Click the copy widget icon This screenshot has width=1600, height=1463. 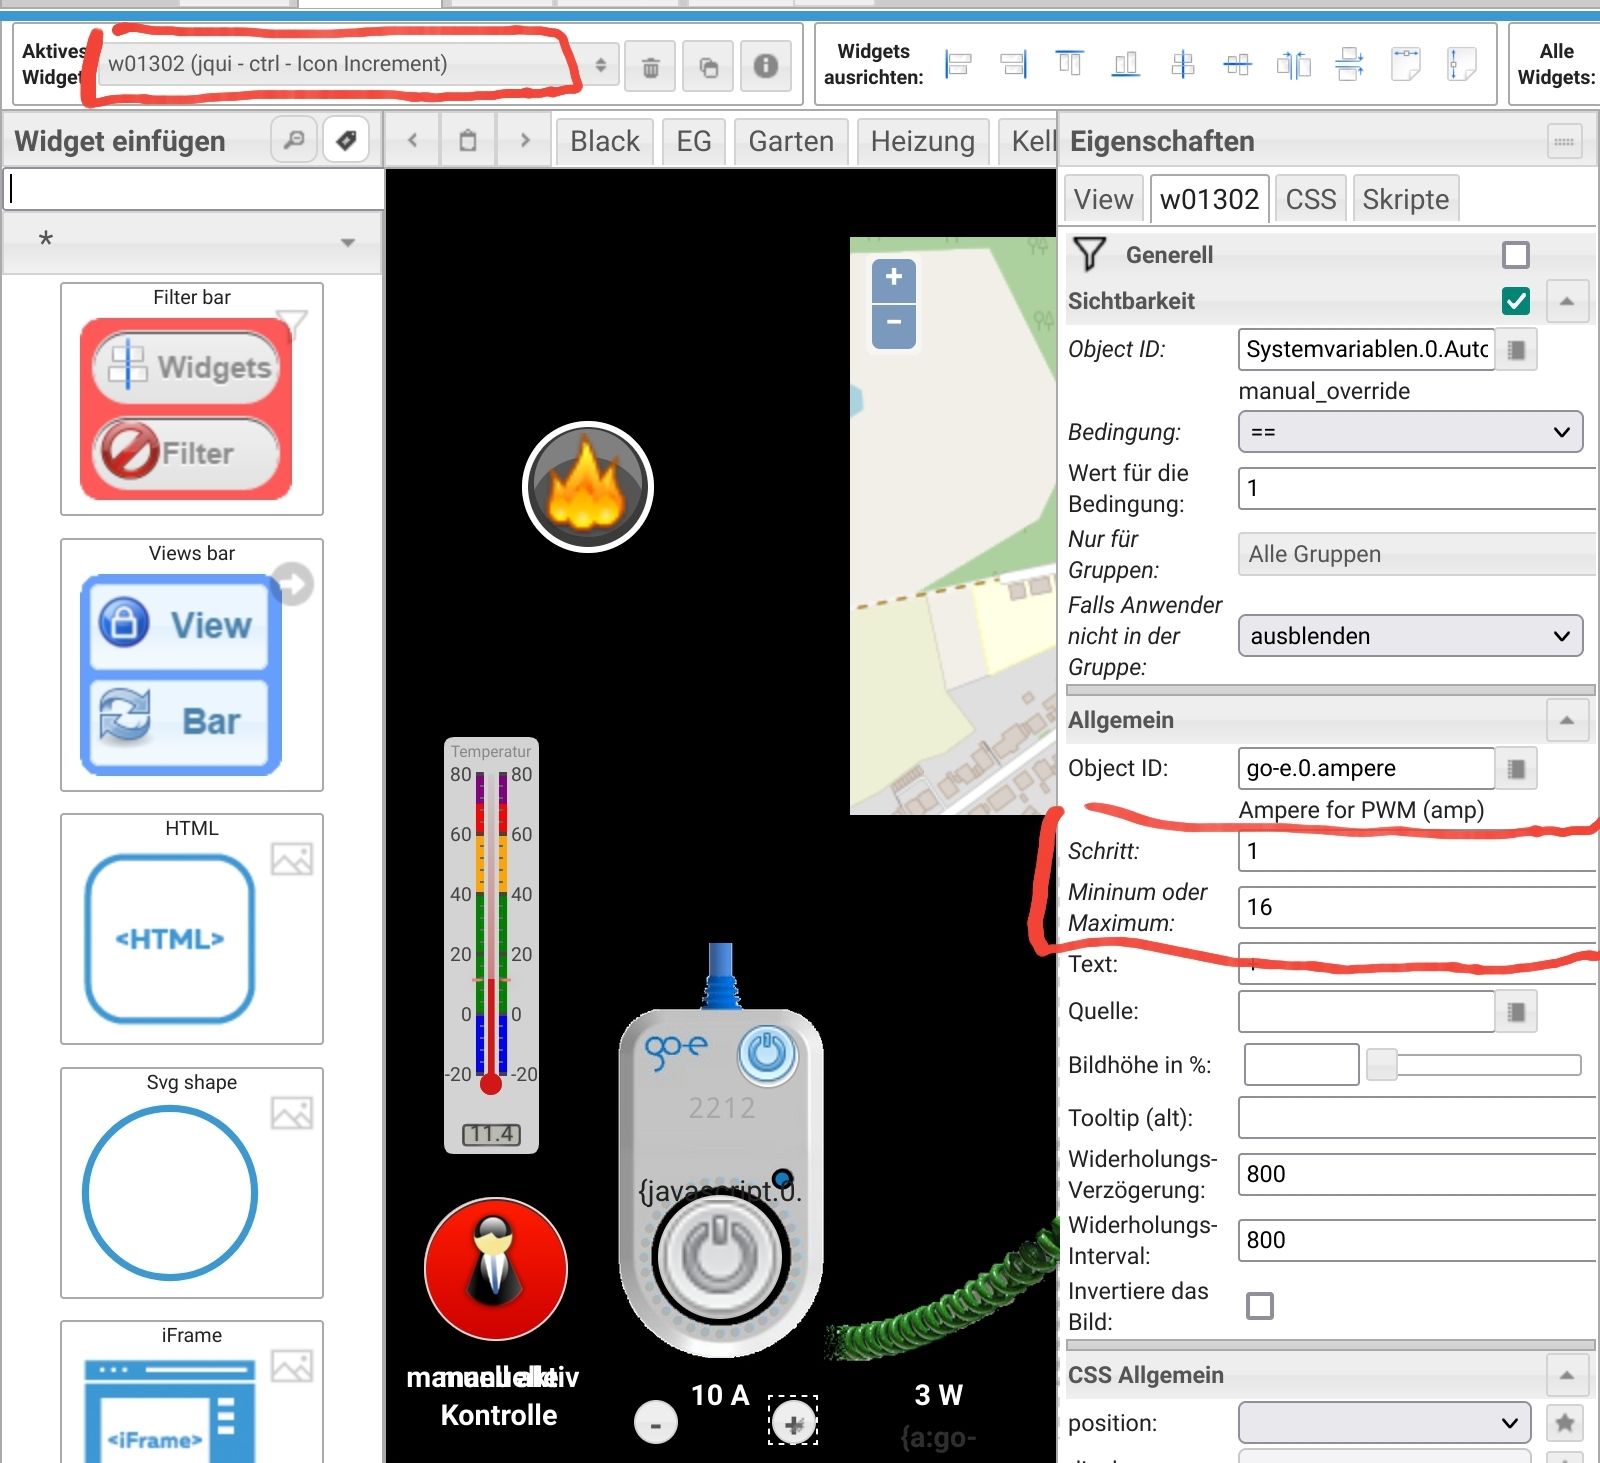[x=708, y=67]
